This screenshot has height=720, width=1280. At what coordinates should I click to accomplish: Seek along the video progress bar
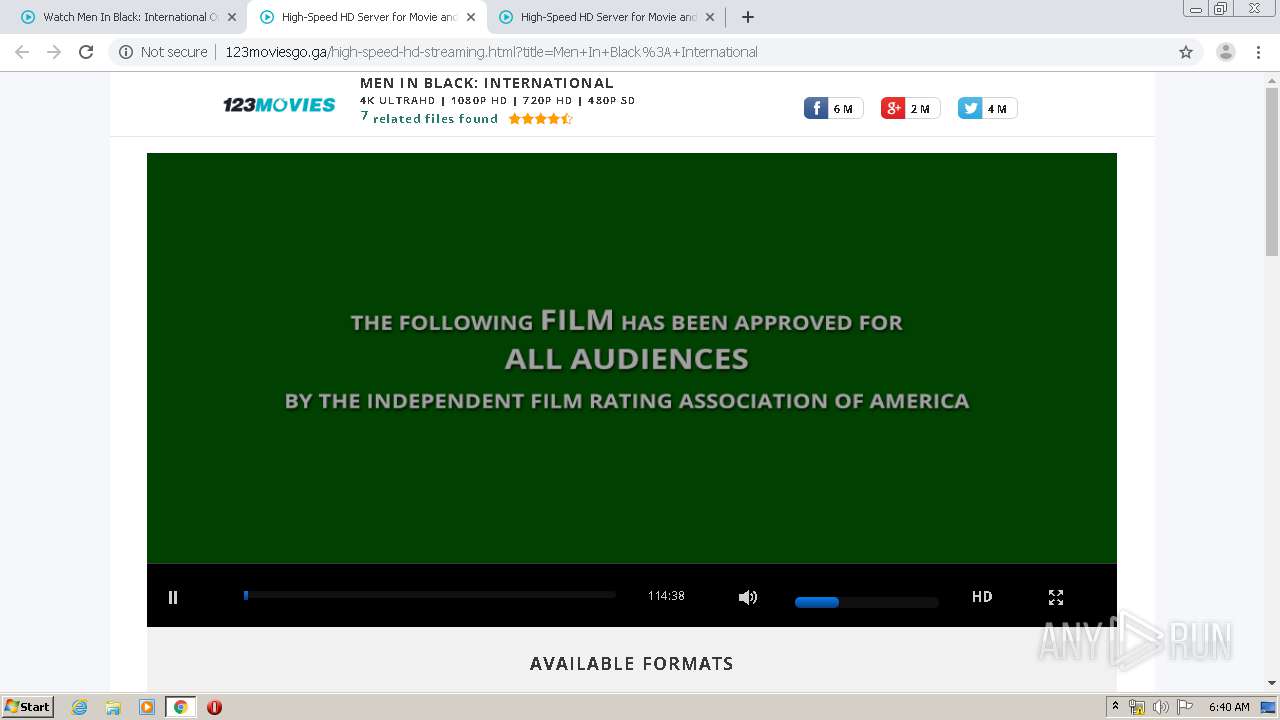click(429, 595)
